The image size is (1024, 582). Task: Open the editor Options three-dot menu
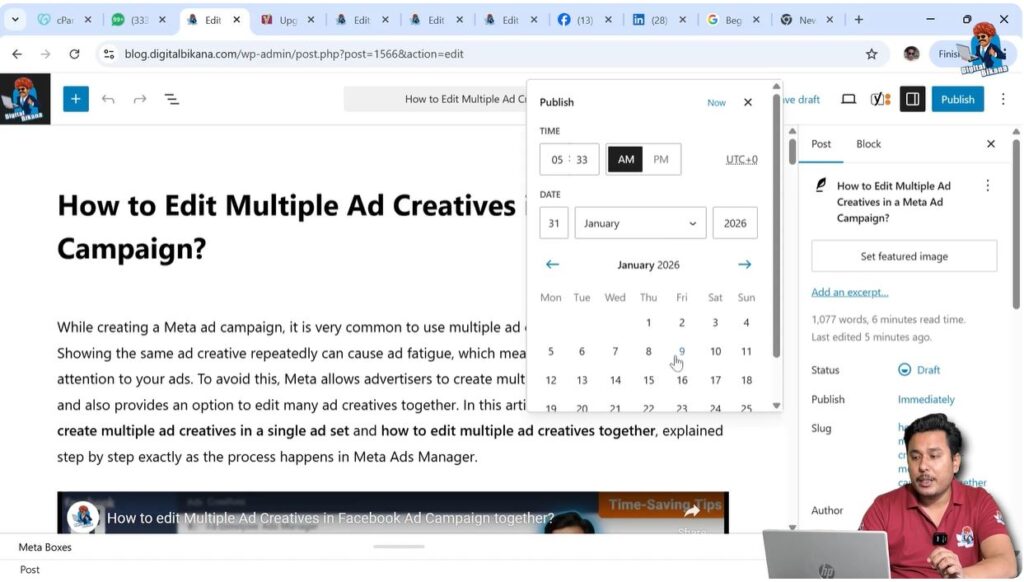(1003, 99)
